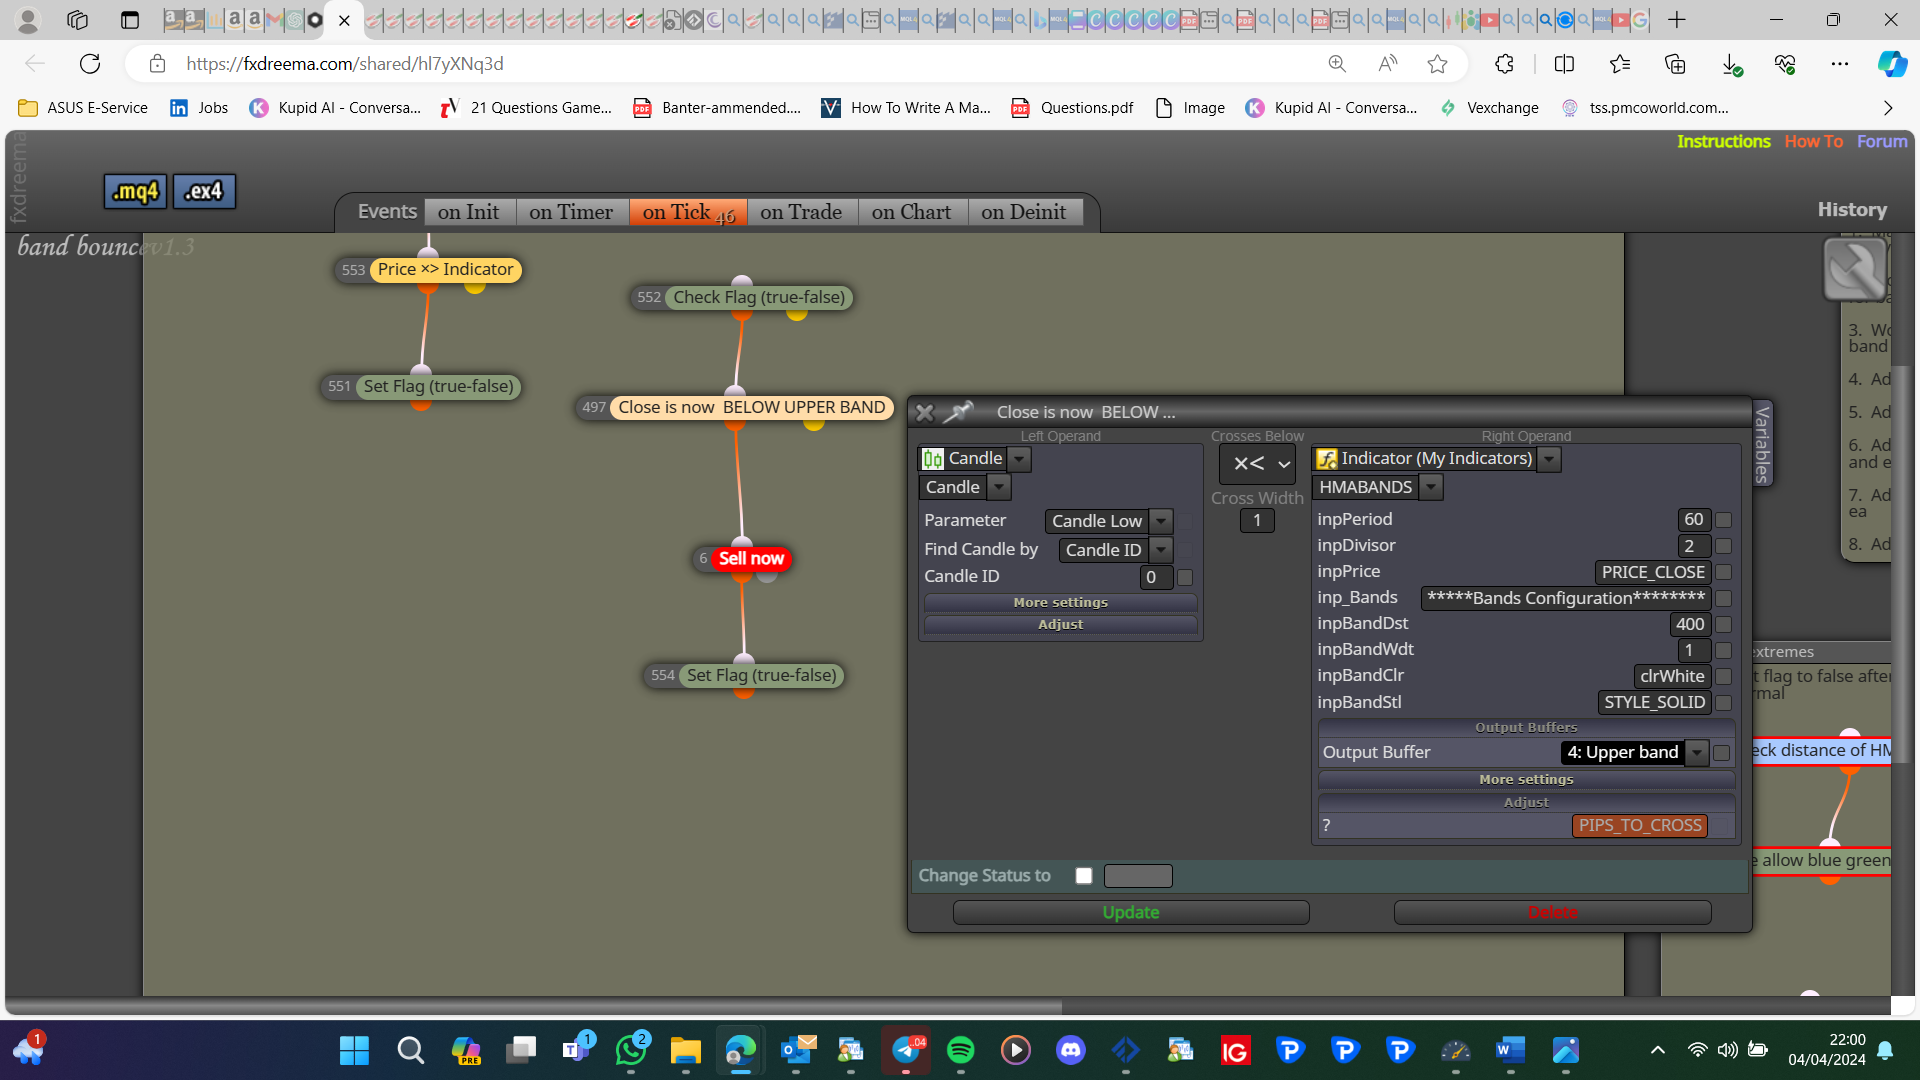The image size is (1920, 1080).
Task: Switch to on Timer event tab
Action: (x=571, y=212)
